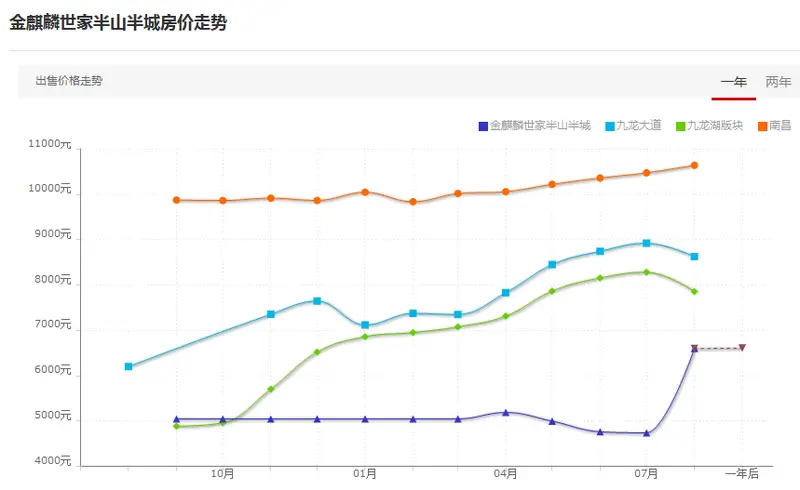This screenshot has height=490, width=800.
Task: Select the last orange 南昌 data point
Action: 694,165
